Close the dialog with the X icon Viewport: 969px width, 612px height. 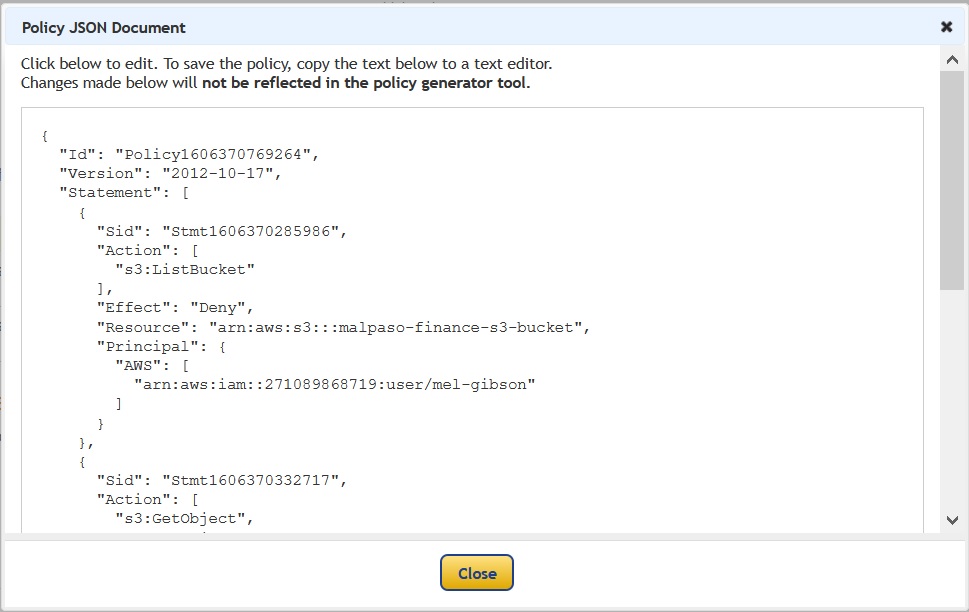pyautogui.click(x=946, y=27)
